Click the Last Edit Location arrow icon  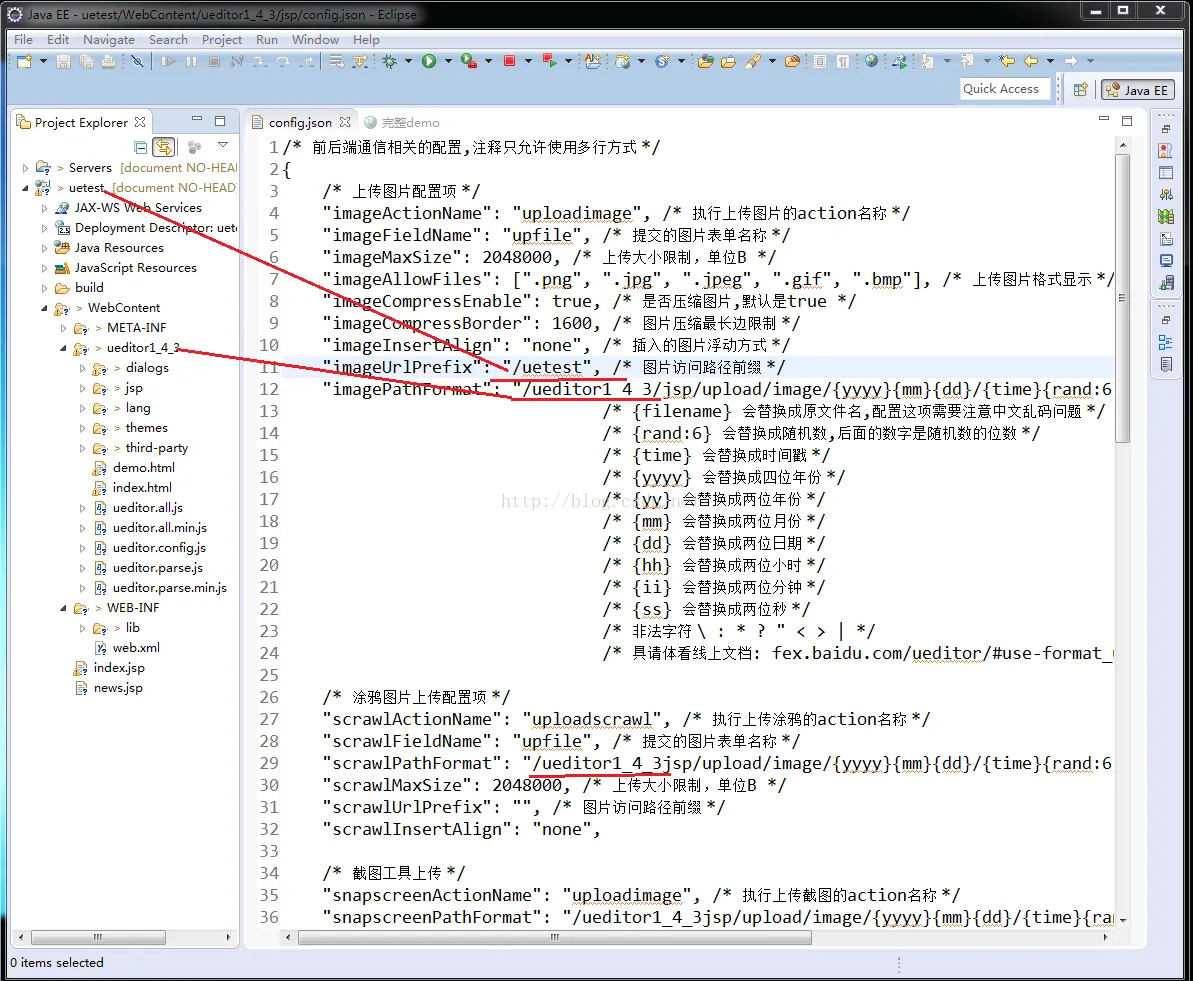pyautogui.click(x=1007, y=61)
